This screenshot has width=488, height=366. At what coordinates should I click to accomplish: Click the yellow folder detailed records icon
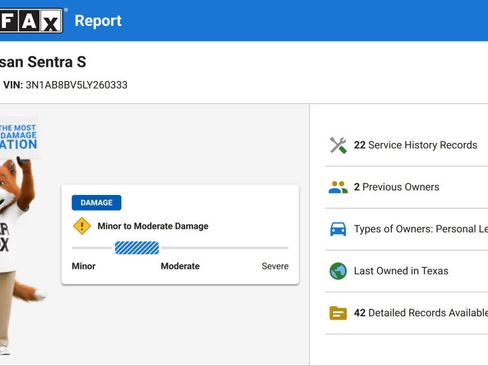coord(338,313)
